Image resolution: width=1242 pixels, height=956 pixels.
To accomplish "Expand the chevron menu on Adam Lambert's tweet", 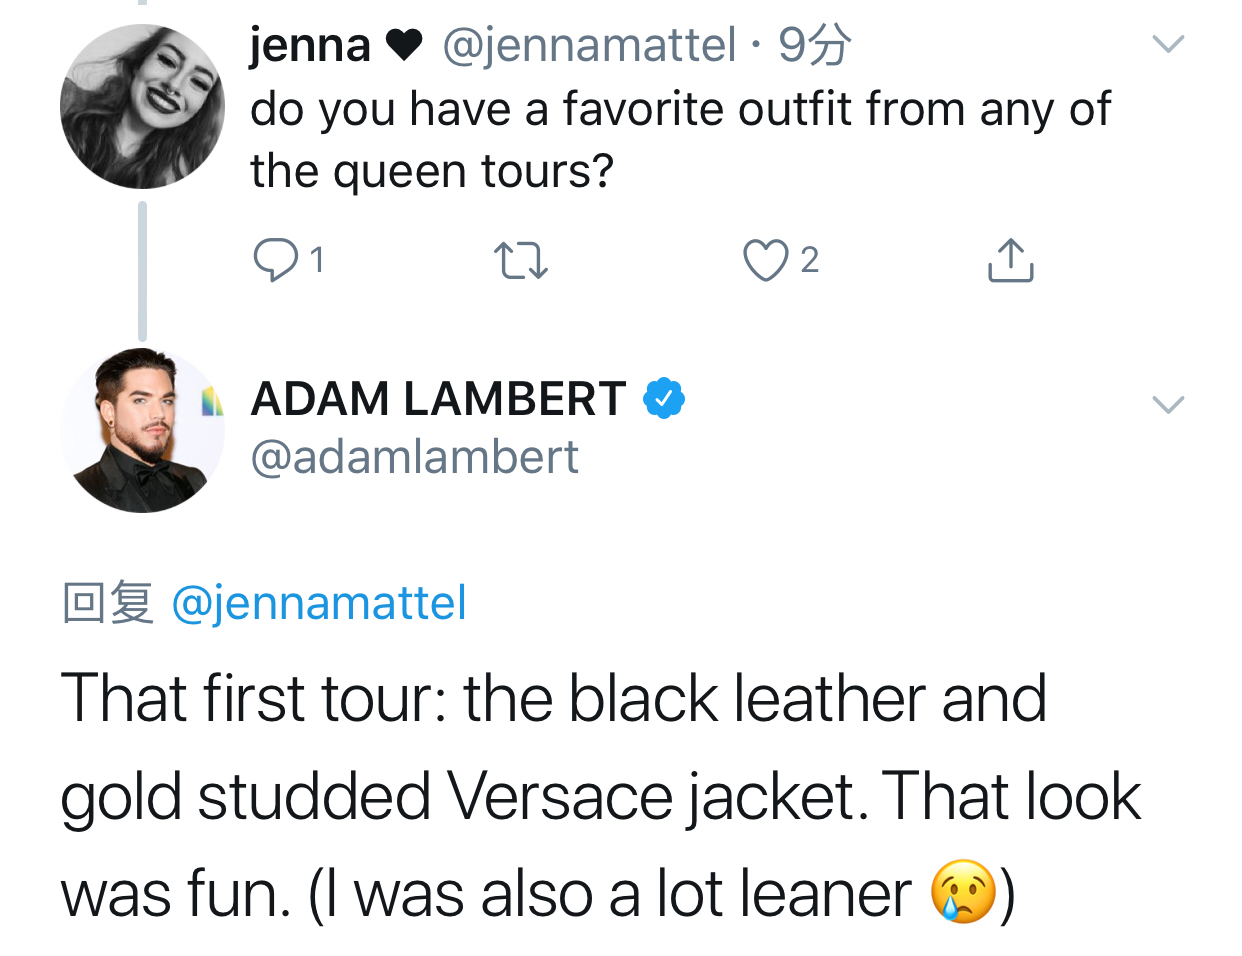I will tap(1168, 404).
